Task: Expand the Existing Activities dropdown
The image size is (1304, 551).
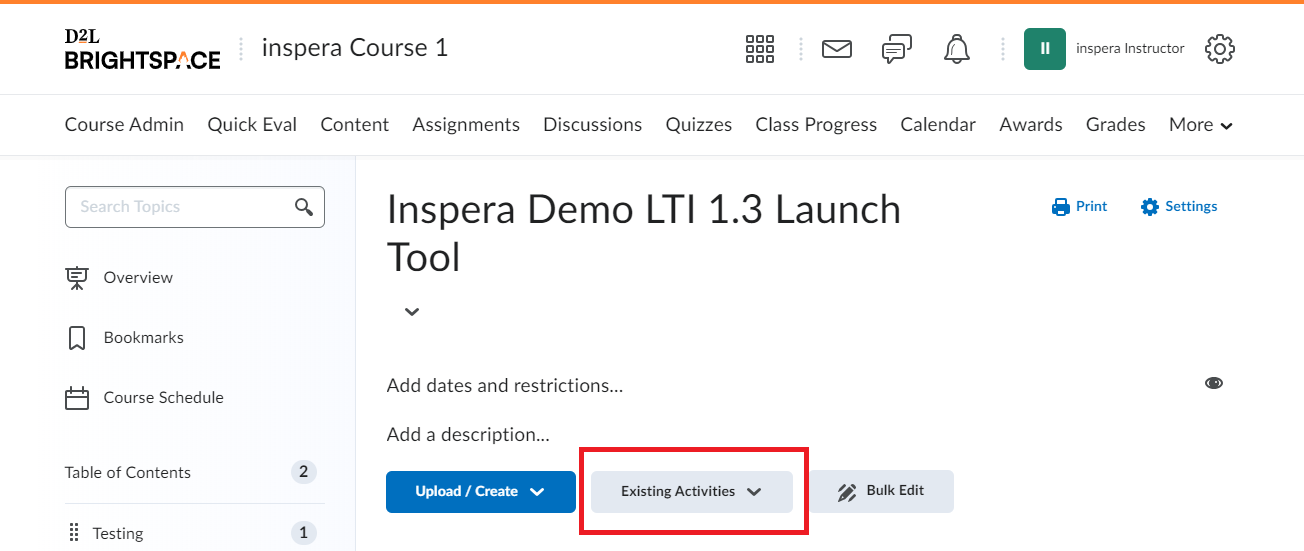Action: coord(692,491)
